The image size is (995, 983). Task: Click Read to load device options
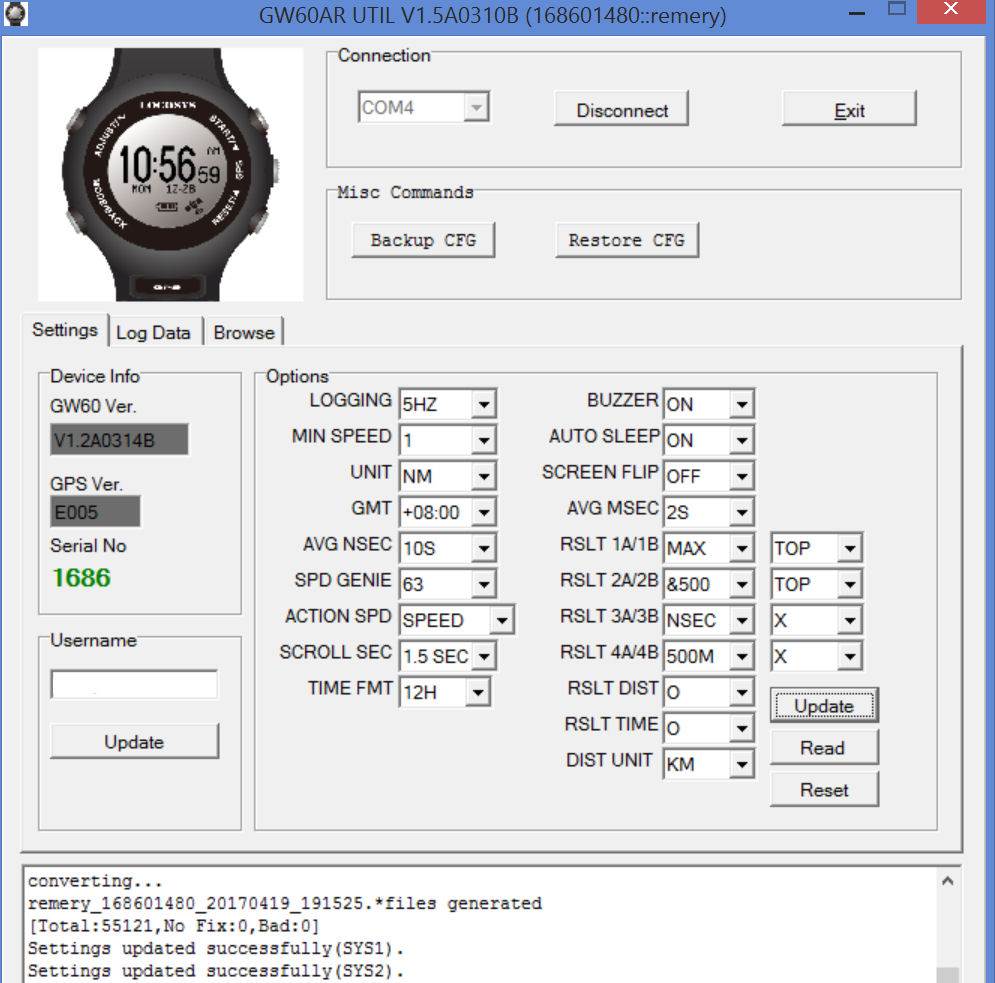823,748
